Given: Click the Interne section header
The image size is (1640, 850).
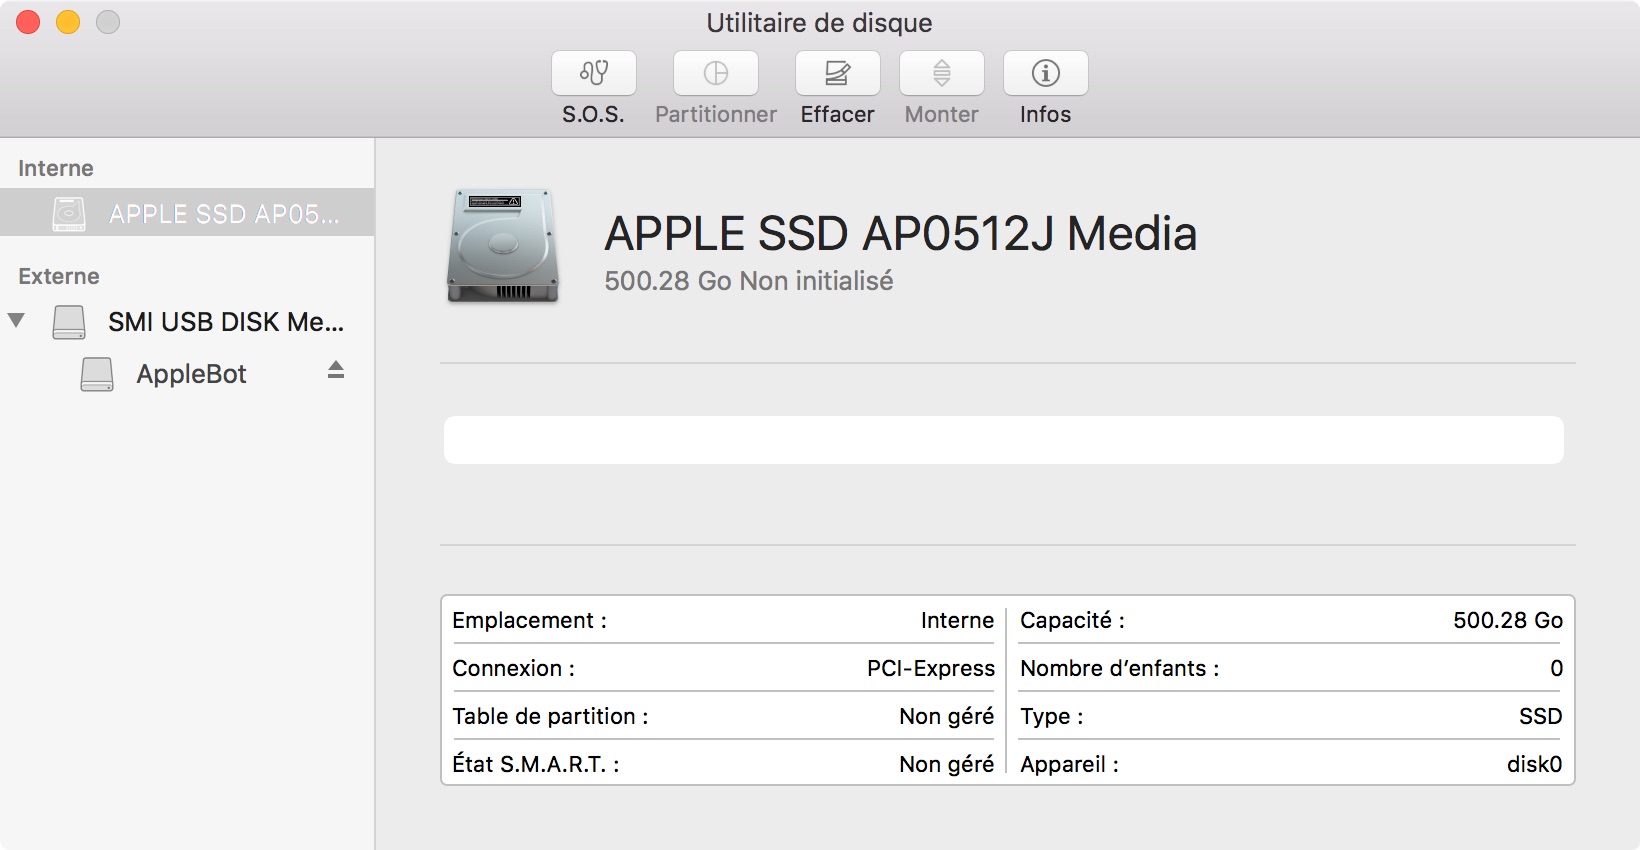Looking at the screenshot, I should point(56,168).
